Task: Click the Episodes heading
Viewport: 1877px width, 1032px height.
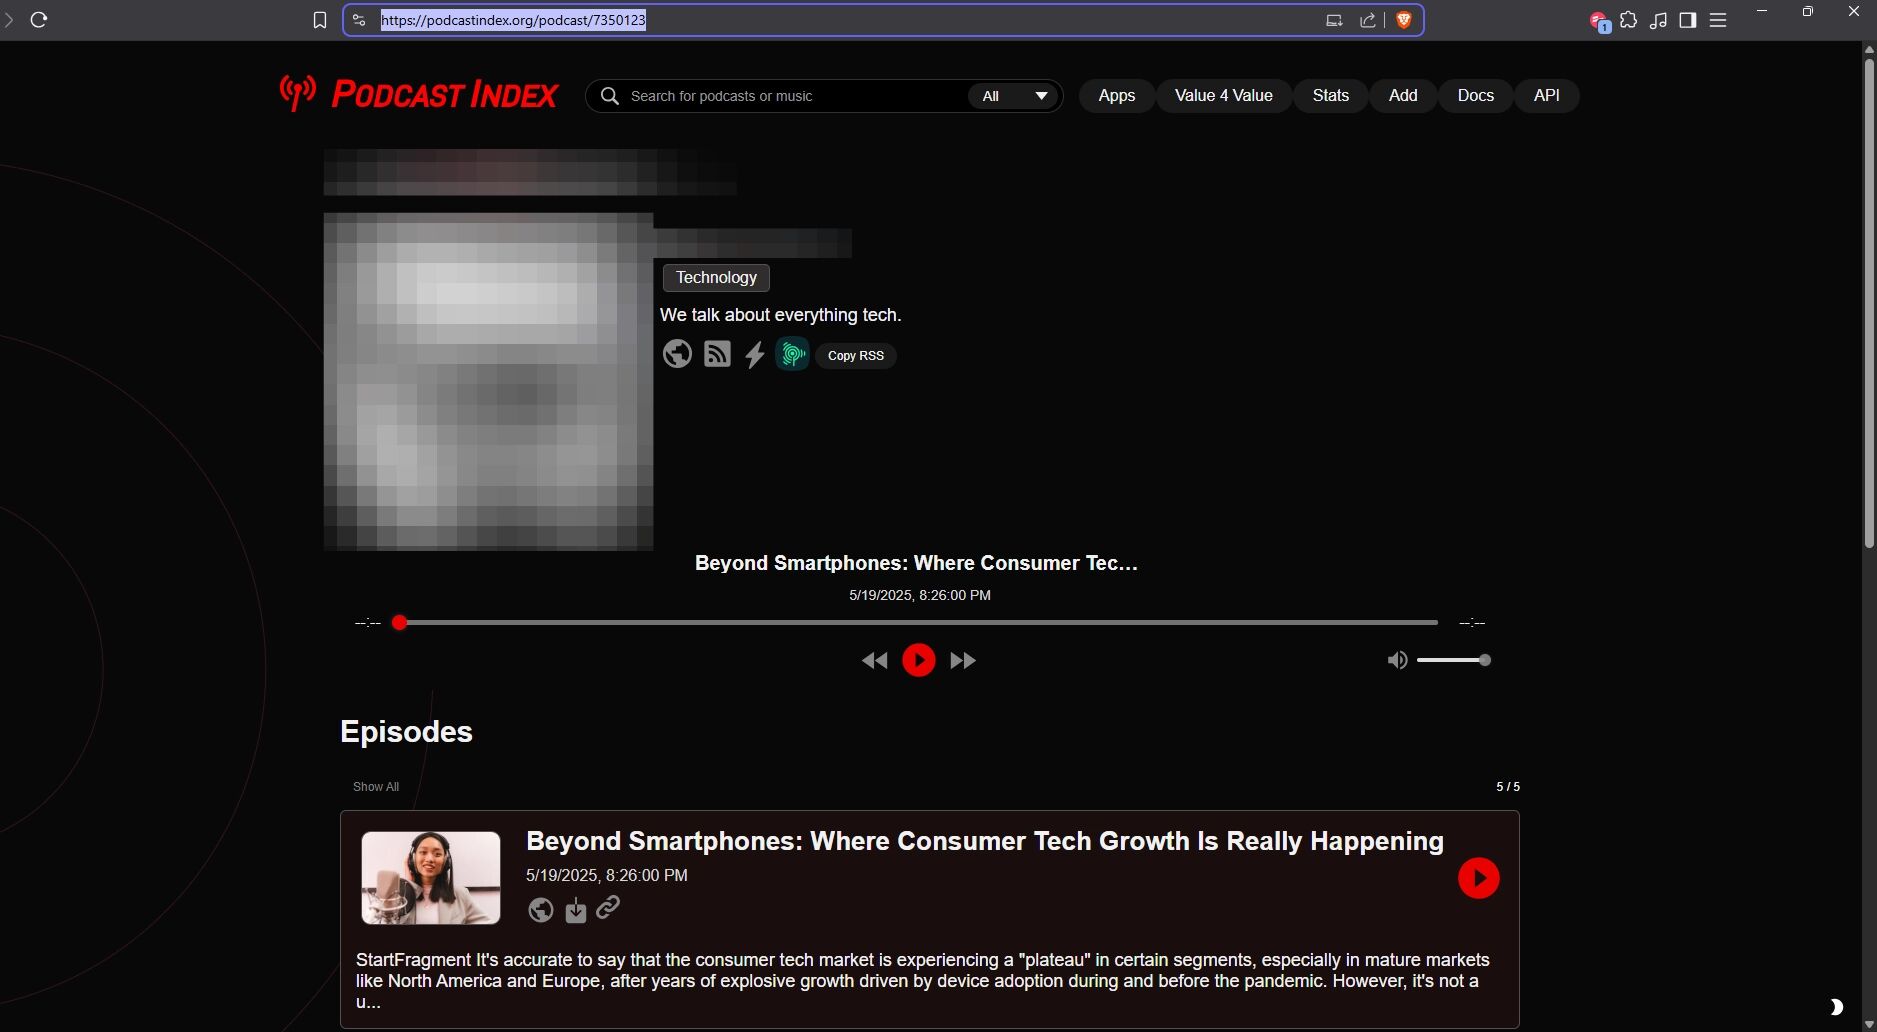Action: coord(406,732)
